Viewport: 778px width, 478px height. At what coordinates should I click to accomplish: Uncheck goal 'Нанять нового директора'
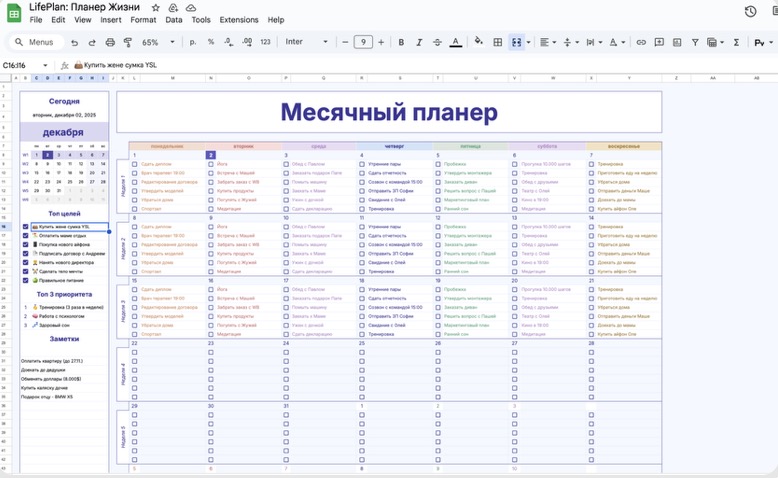(x=26, y=263)
